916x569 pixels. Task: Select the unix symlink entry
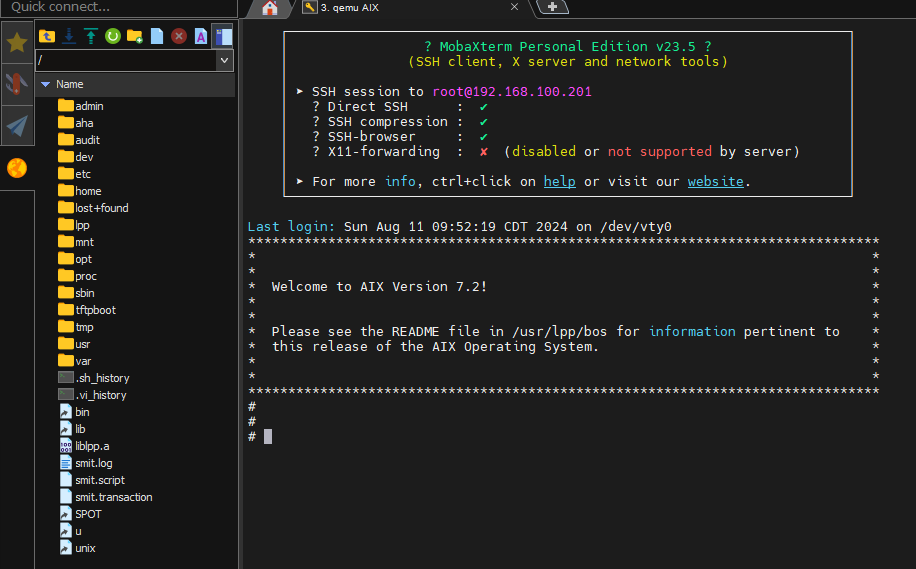click(x=78, y=548)
